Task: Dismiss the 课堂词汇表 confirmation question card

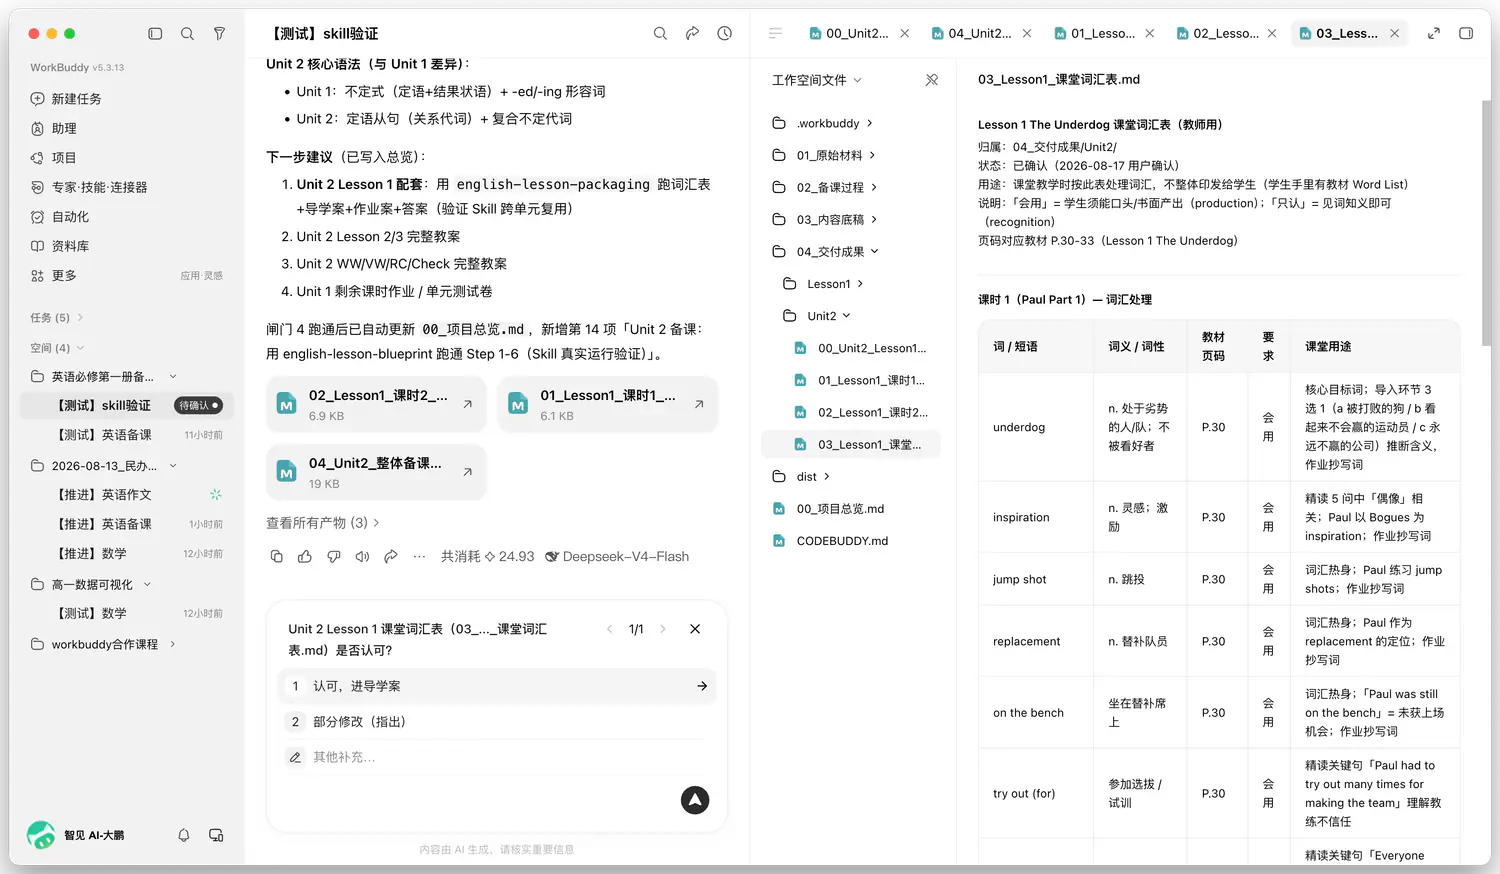Action: [695, 629]
